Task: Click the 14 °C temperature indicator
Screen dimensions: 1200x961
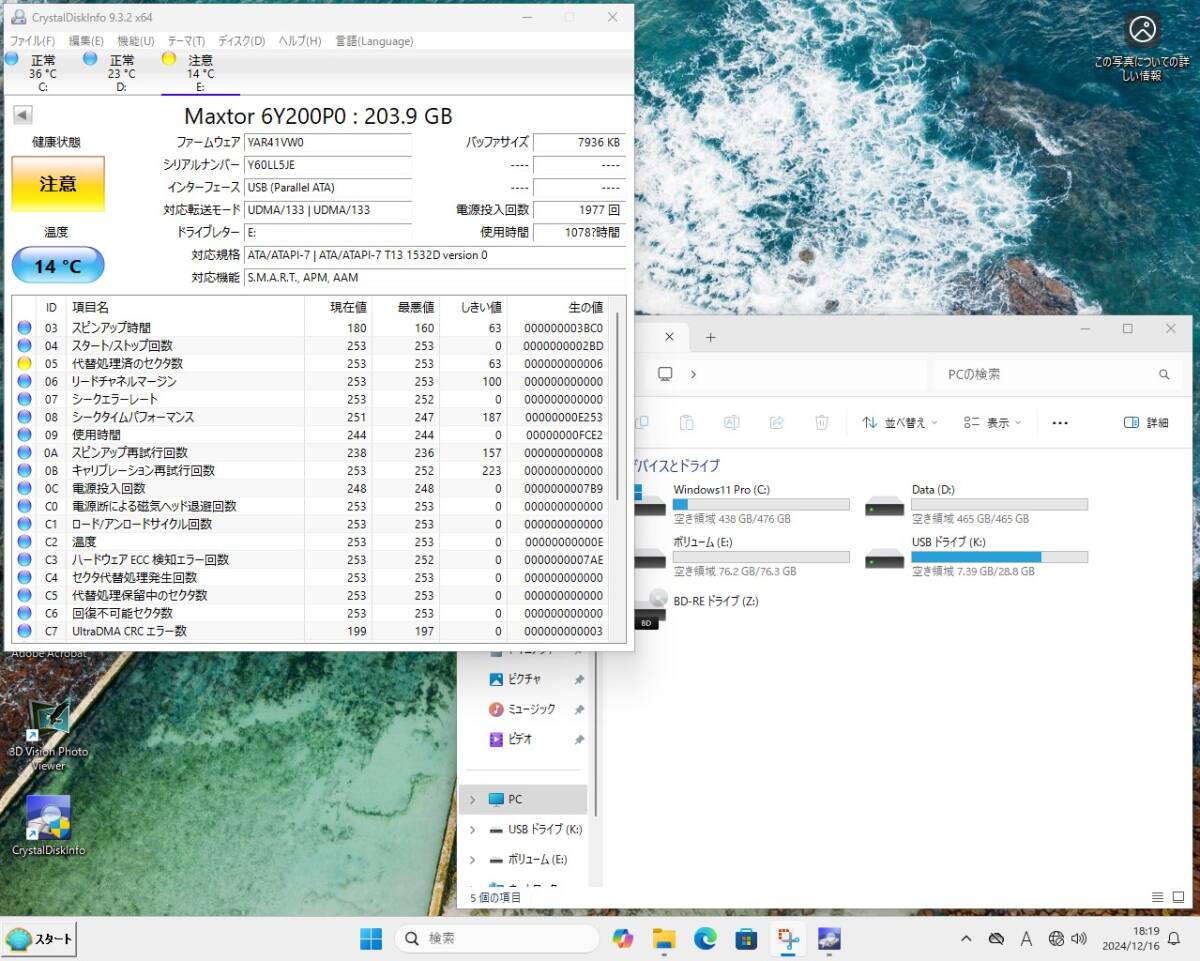Action: tap(58, 266)
